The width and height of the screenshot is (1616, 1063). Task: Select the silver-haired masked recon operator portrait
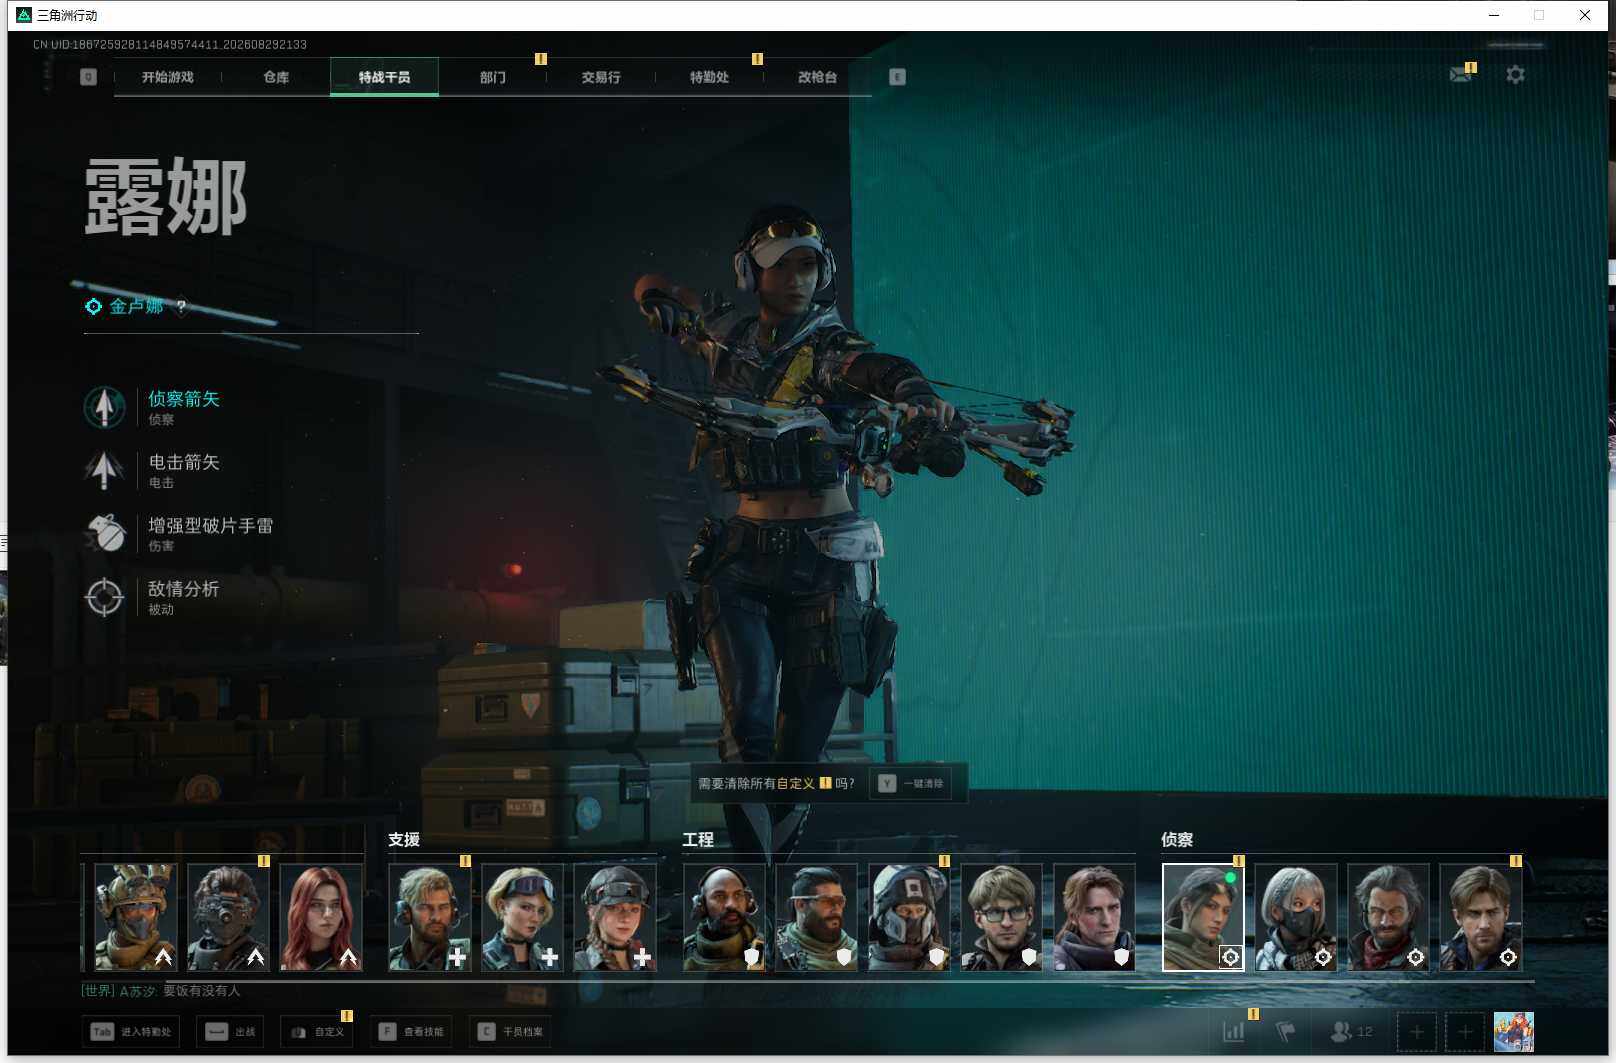tap(1296, 917)
